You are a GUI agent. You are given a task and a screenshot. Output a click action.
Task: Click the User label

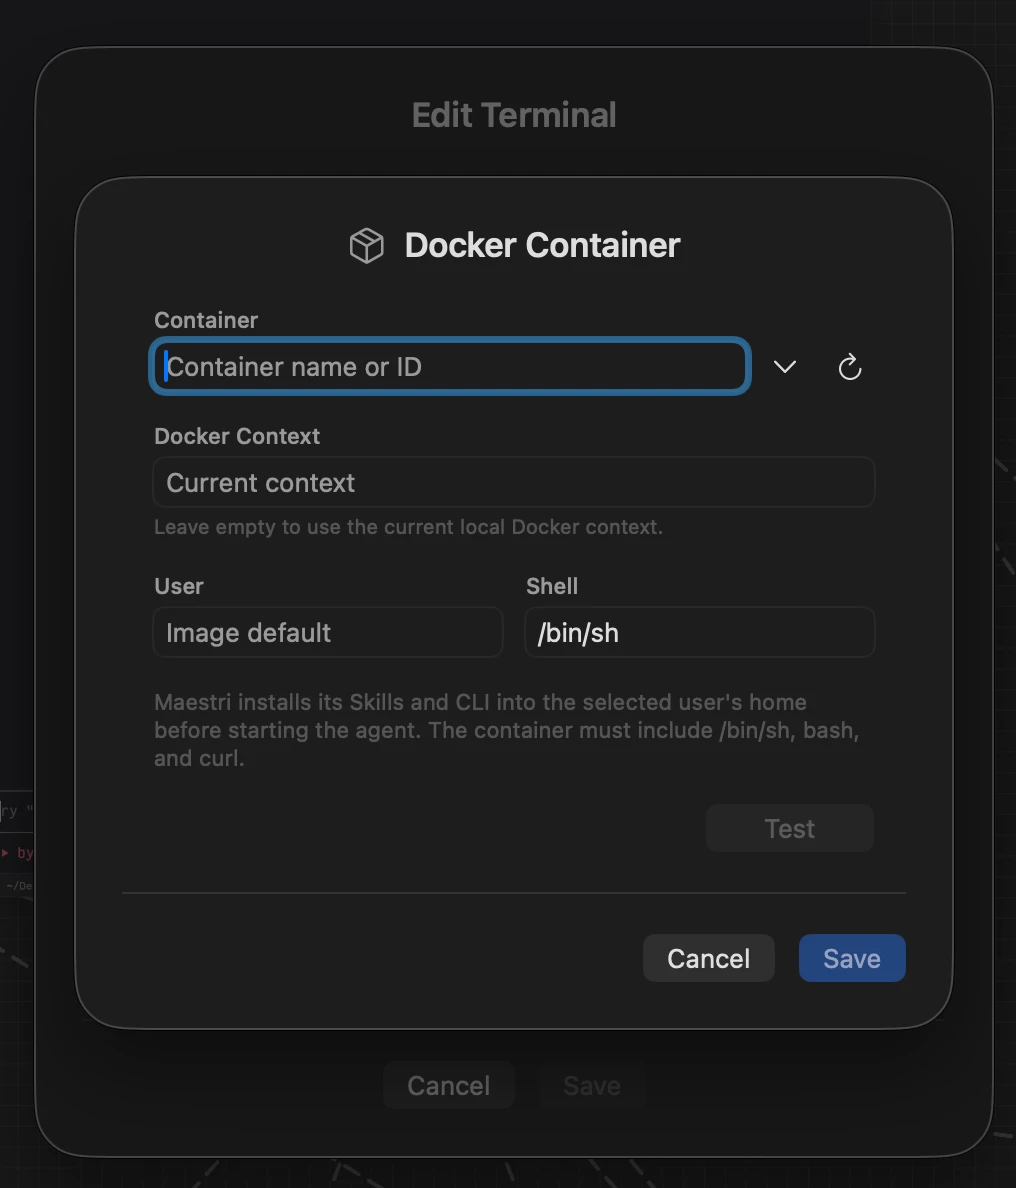click(179, 586)
